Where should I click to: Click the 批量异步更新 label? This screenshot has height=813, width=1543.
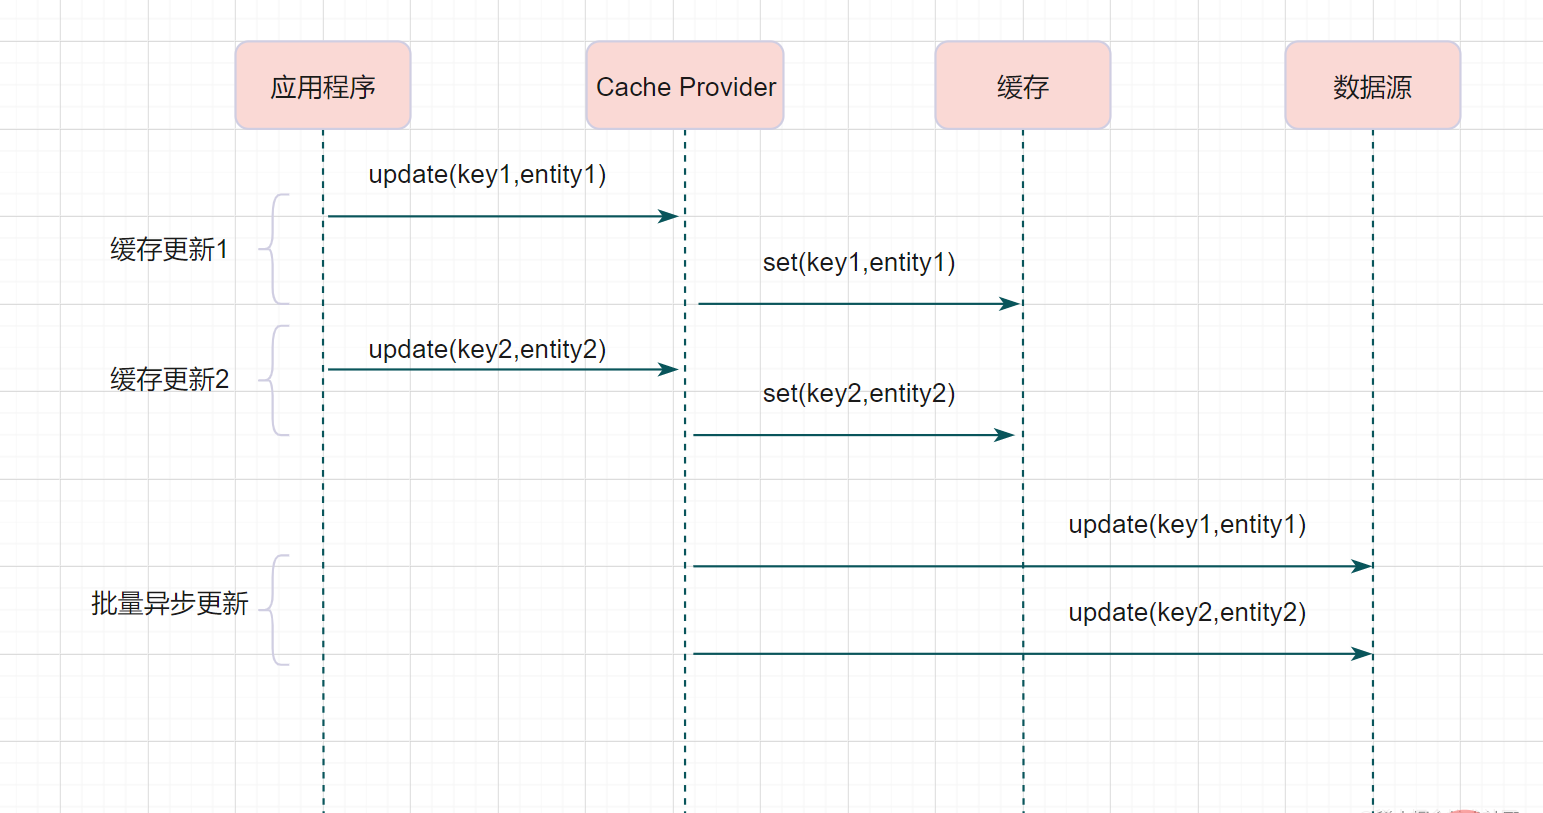click(x=169, y=603)
